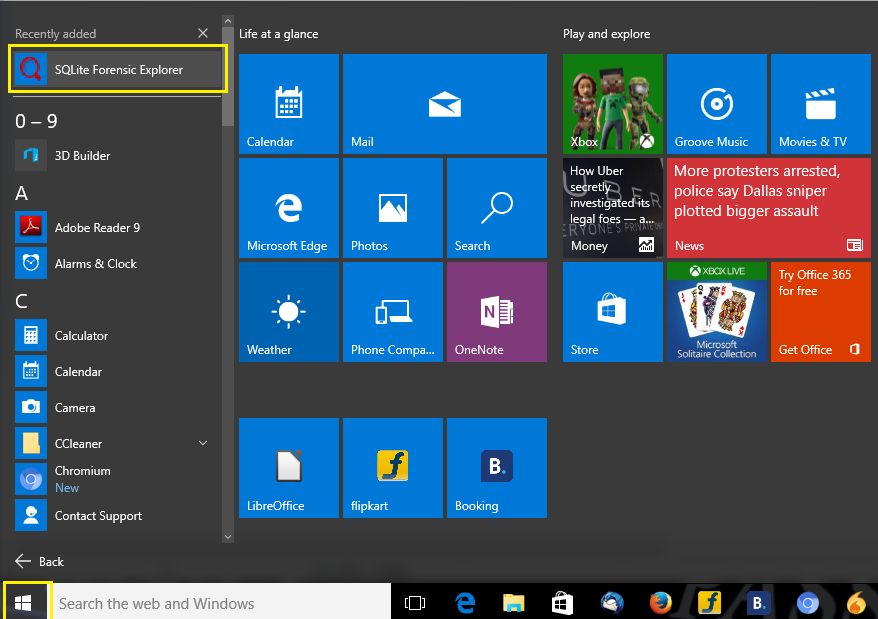Click the Life at a glance group title
The height and width of the screenshot is (619, 878).
coord(278,34)
